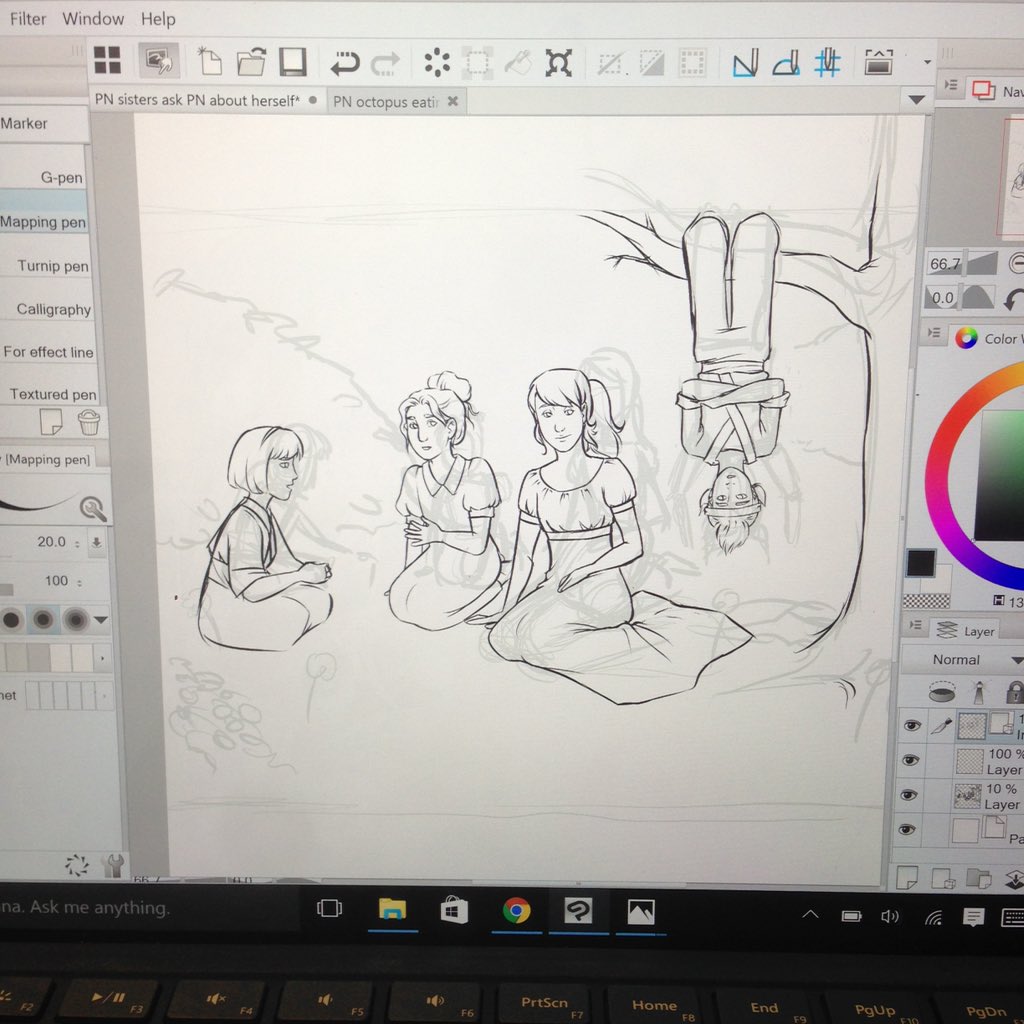Open a file with the folder icon

251,62
